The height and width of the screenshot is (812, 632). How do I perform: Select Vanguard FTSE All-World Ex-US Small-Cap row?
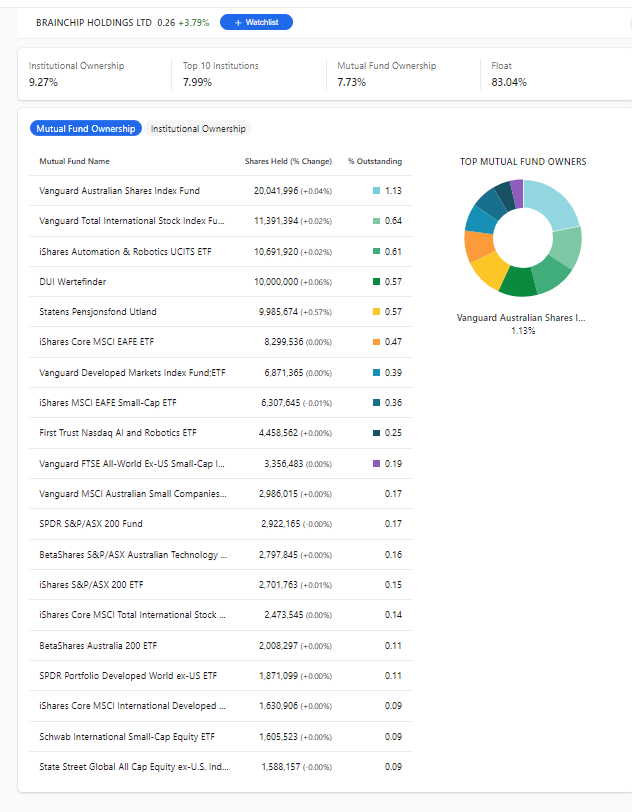tap(221, 463)
